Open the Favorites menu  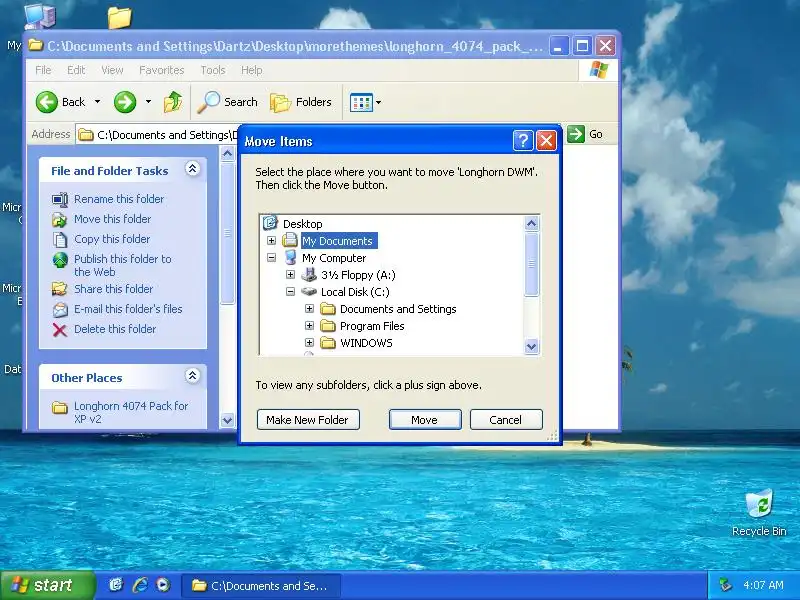coord(162,70)
